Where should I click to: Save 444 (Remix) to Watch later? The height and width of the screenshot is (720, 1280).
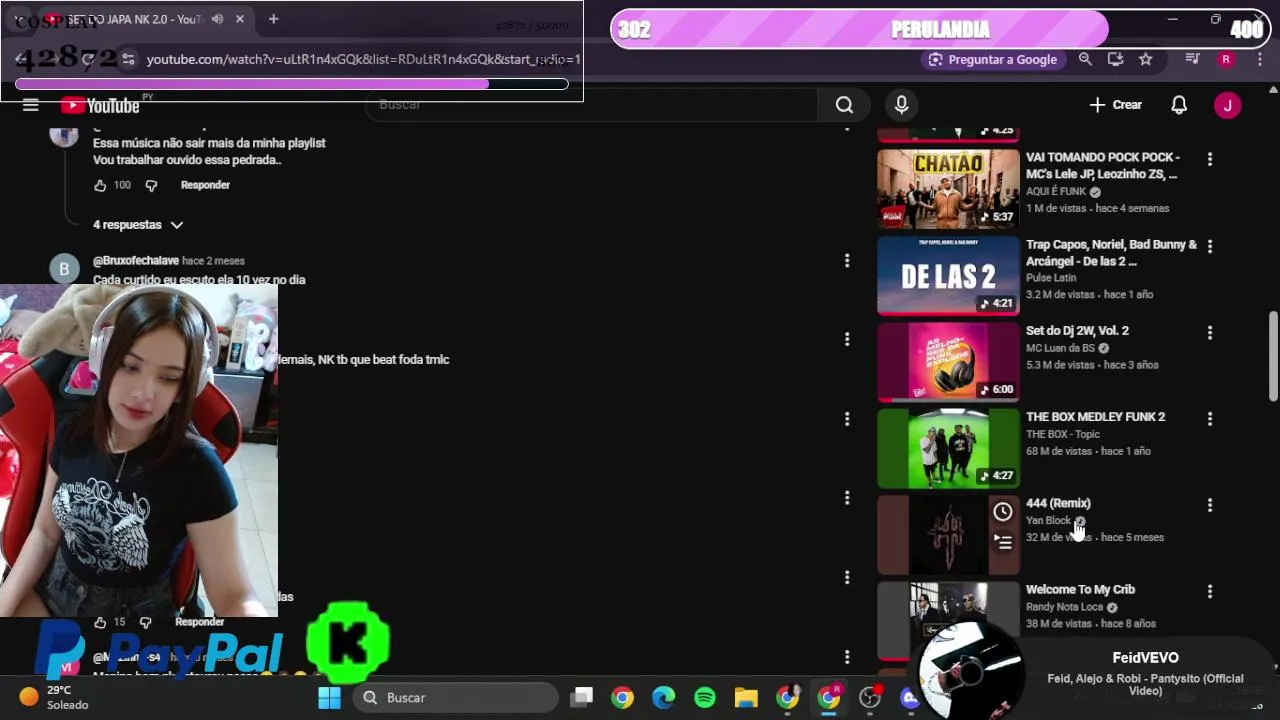click(1003, 512)
